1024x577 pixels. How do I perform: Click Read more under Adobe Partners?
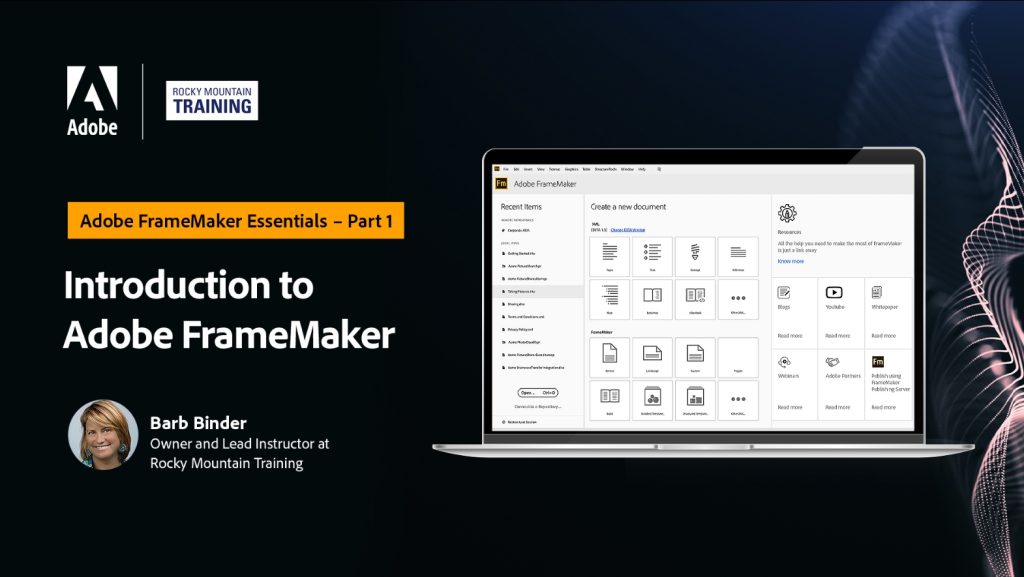(837, 407)
